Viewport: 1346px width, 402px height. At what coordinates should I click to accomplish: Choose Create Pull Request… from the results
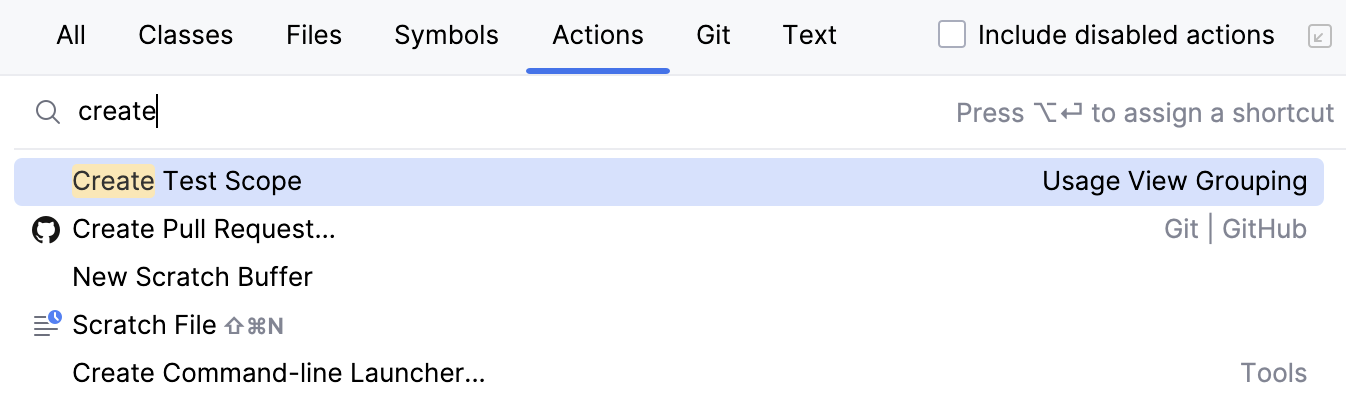click(x=204, y=230)
